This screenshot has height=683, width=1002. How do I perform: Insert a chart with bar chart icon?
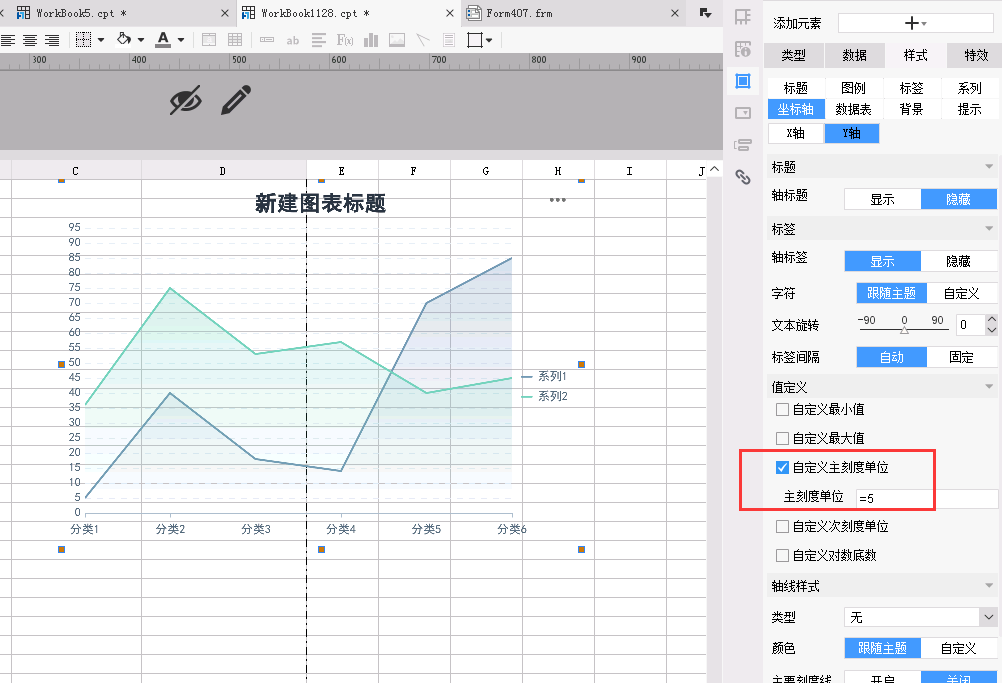pyautogui.click(x=371, y=40)
